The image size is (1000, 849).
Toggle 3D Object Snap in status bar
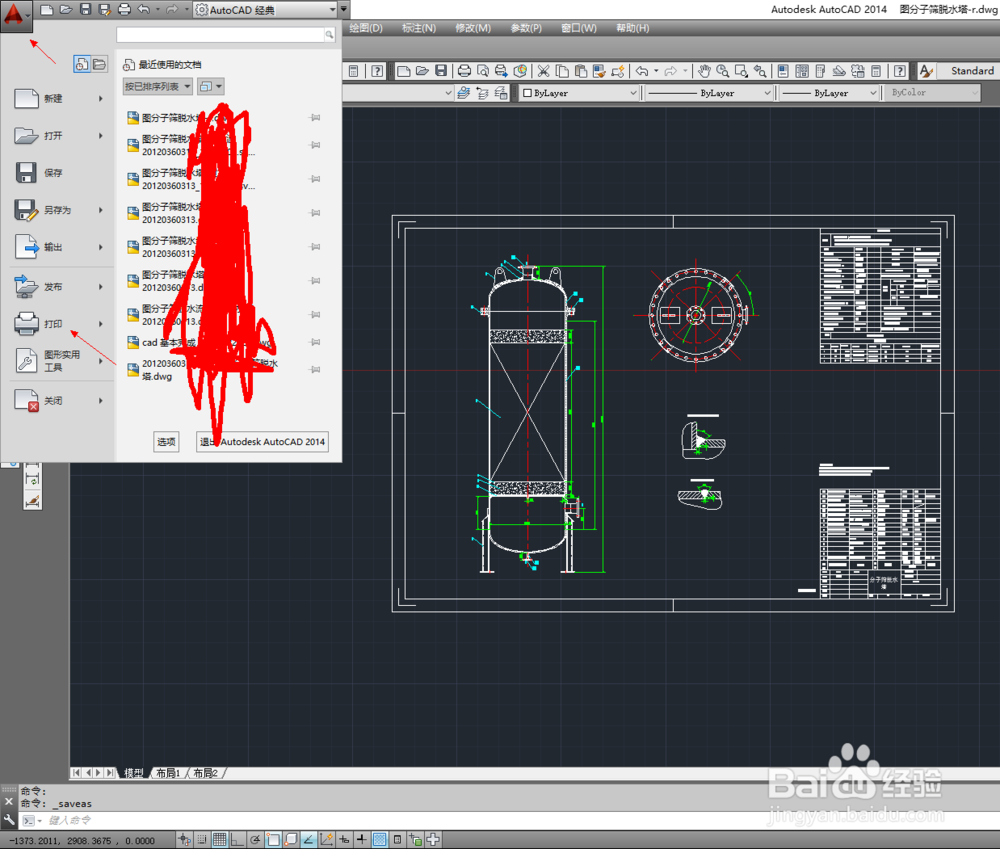click(x=291, y=839)
